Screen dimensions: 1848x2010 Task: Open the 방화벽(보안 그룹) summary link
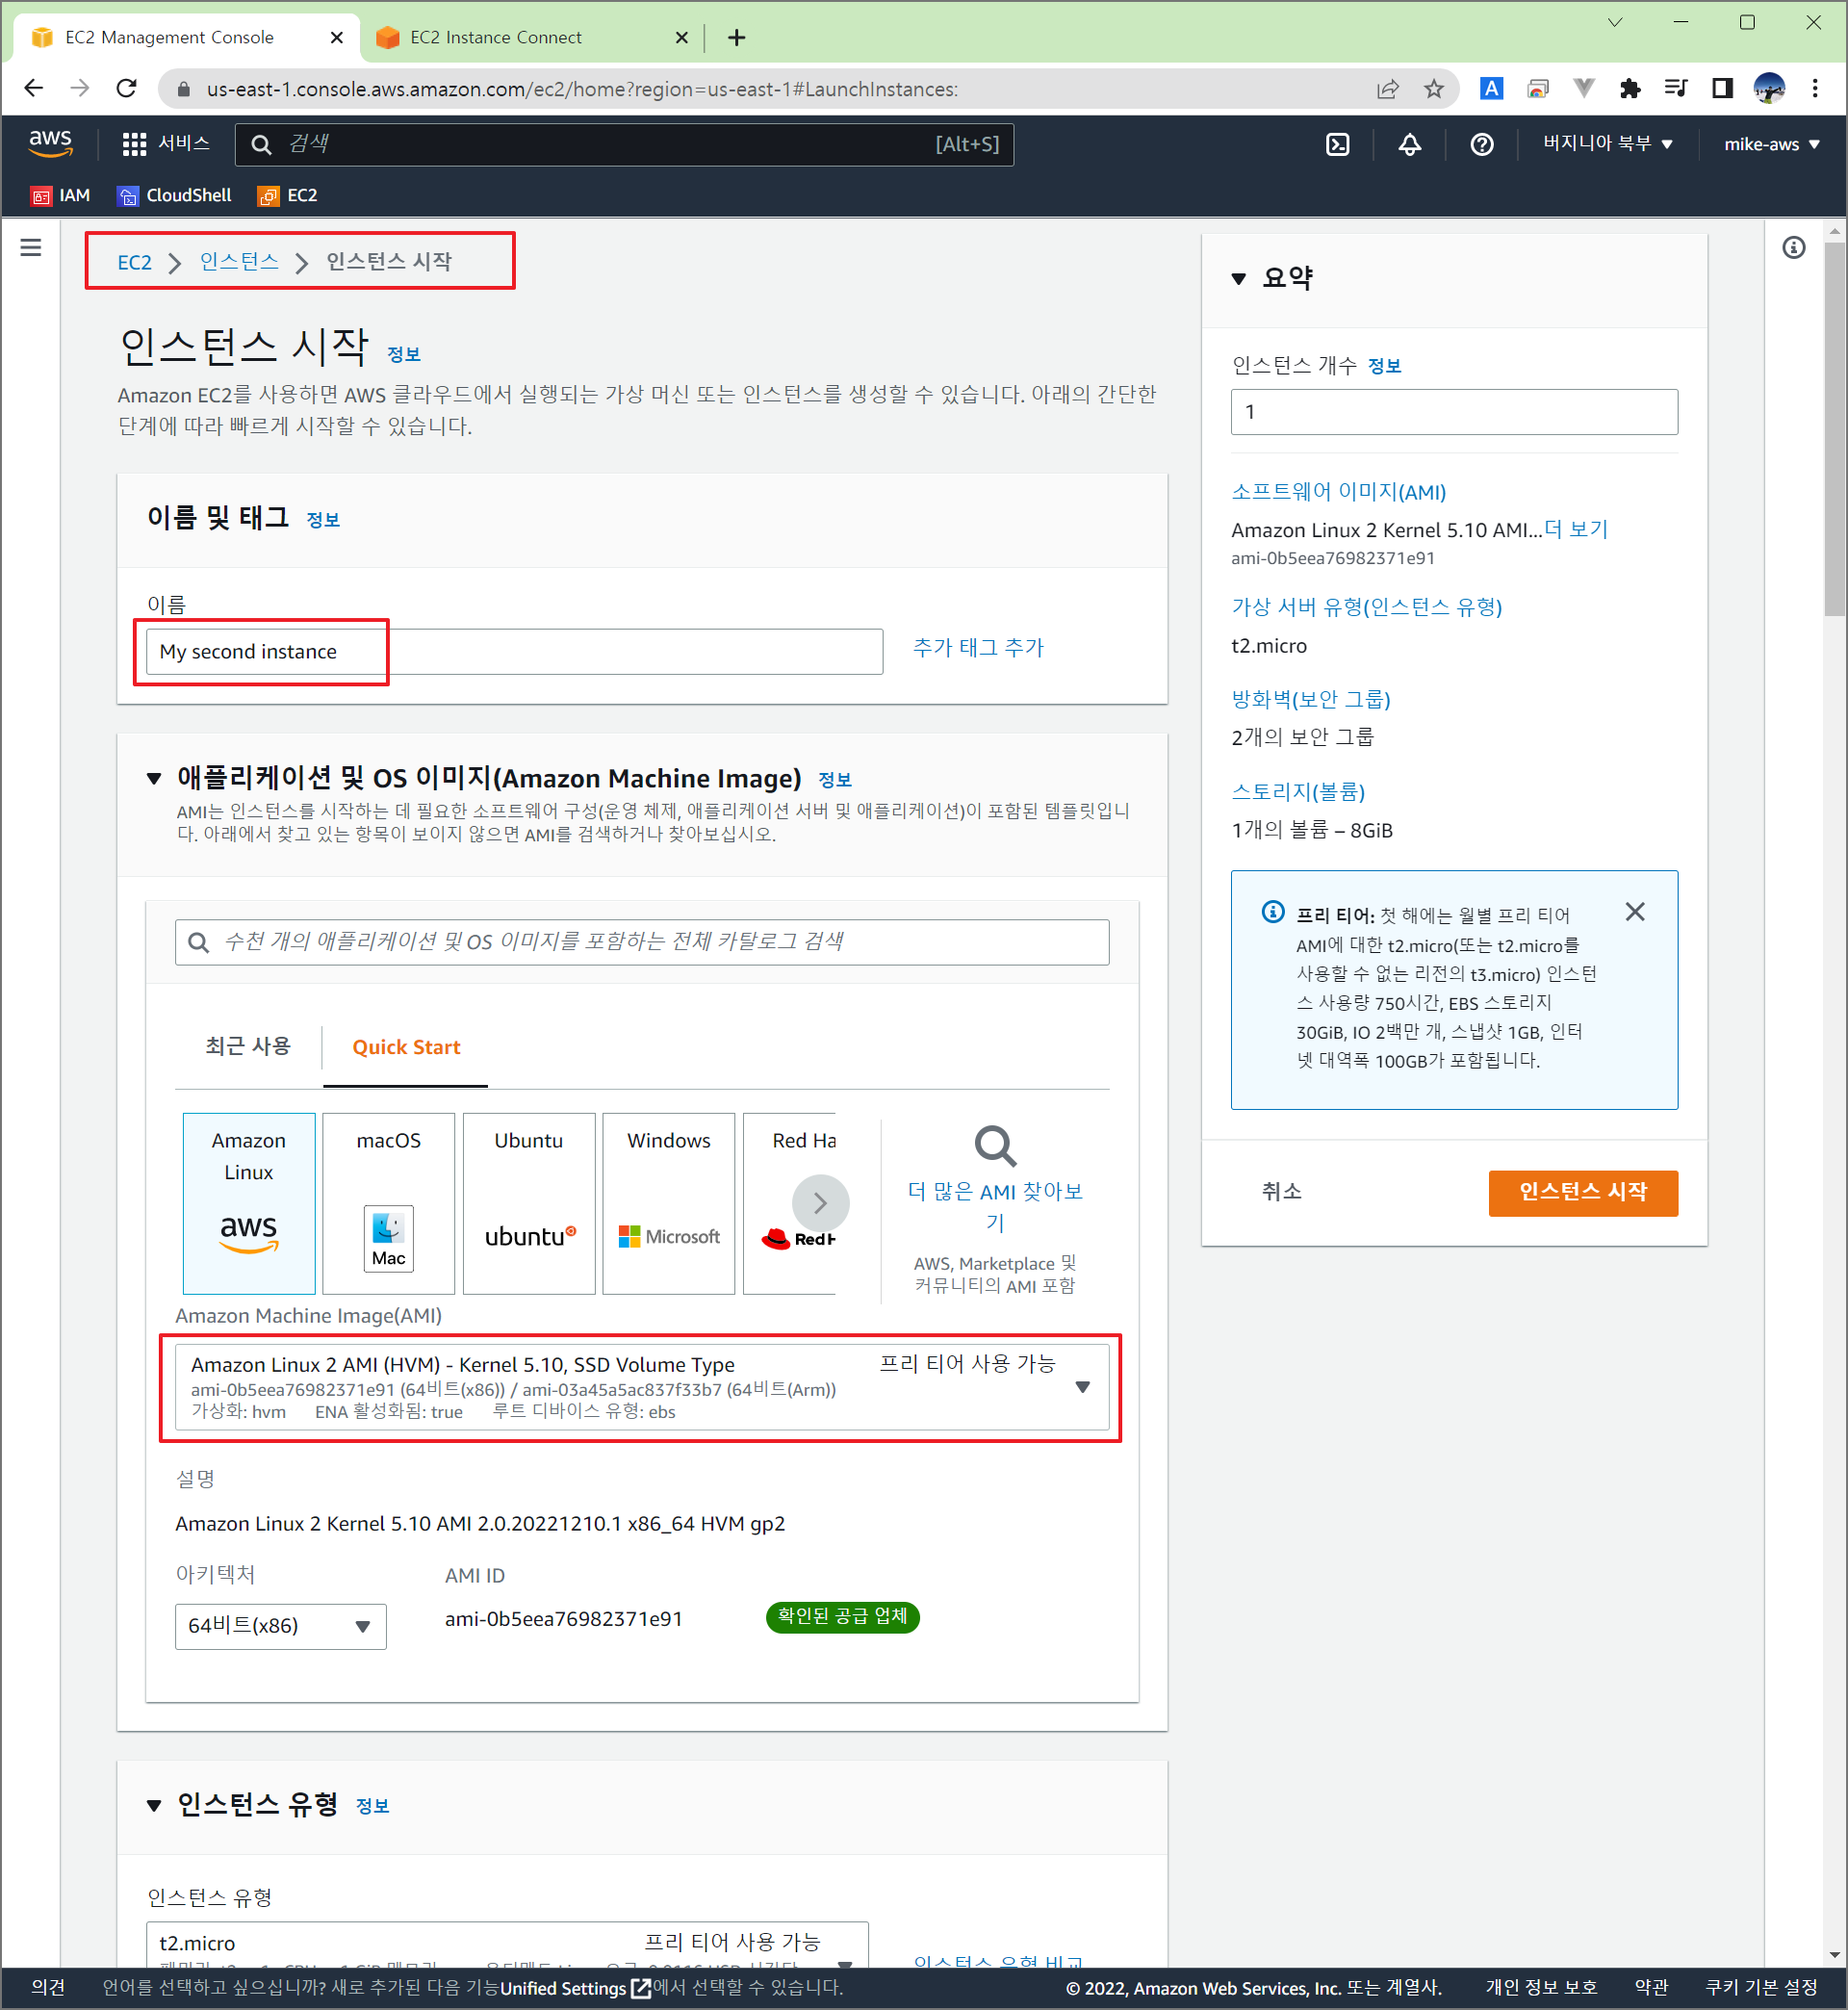point(1310,699)
